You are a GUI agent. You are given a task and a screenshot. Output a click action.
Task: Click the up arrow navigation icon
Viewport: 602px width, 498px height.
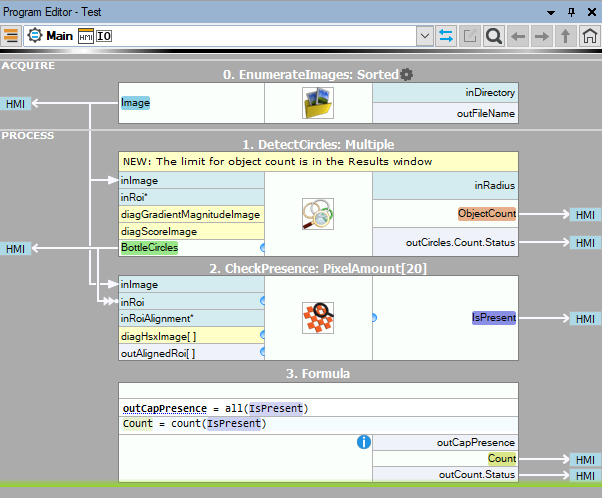[566, 36]
